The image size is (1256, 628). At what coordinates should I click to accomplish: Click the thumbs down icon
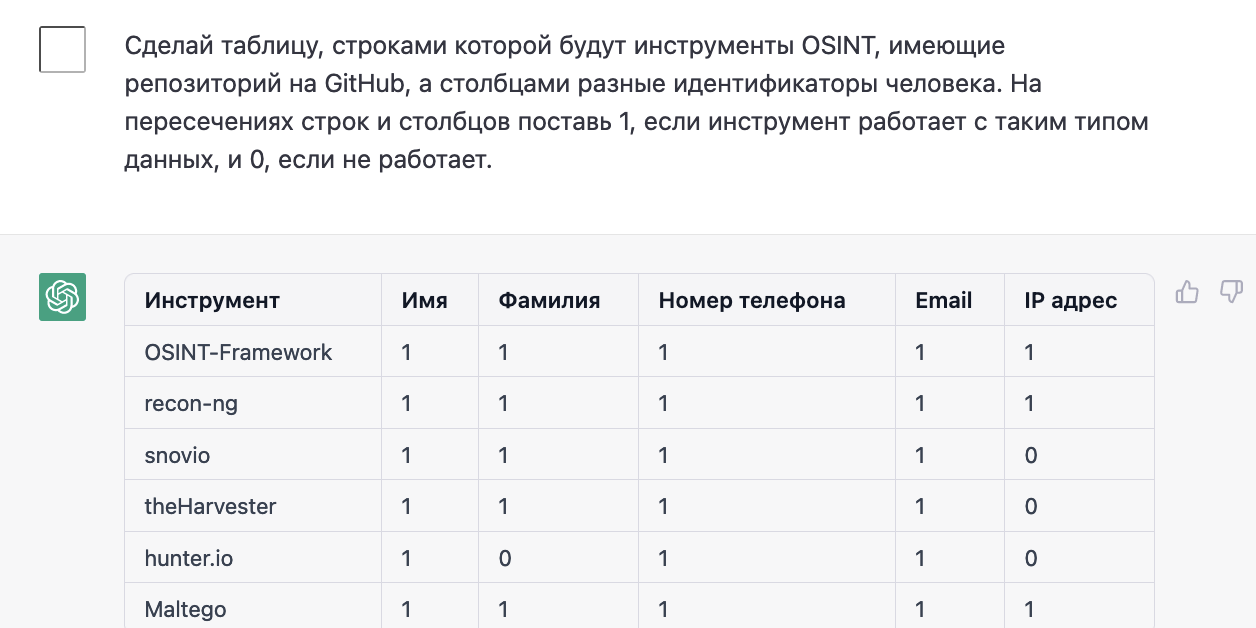[x=1230, y=292]
